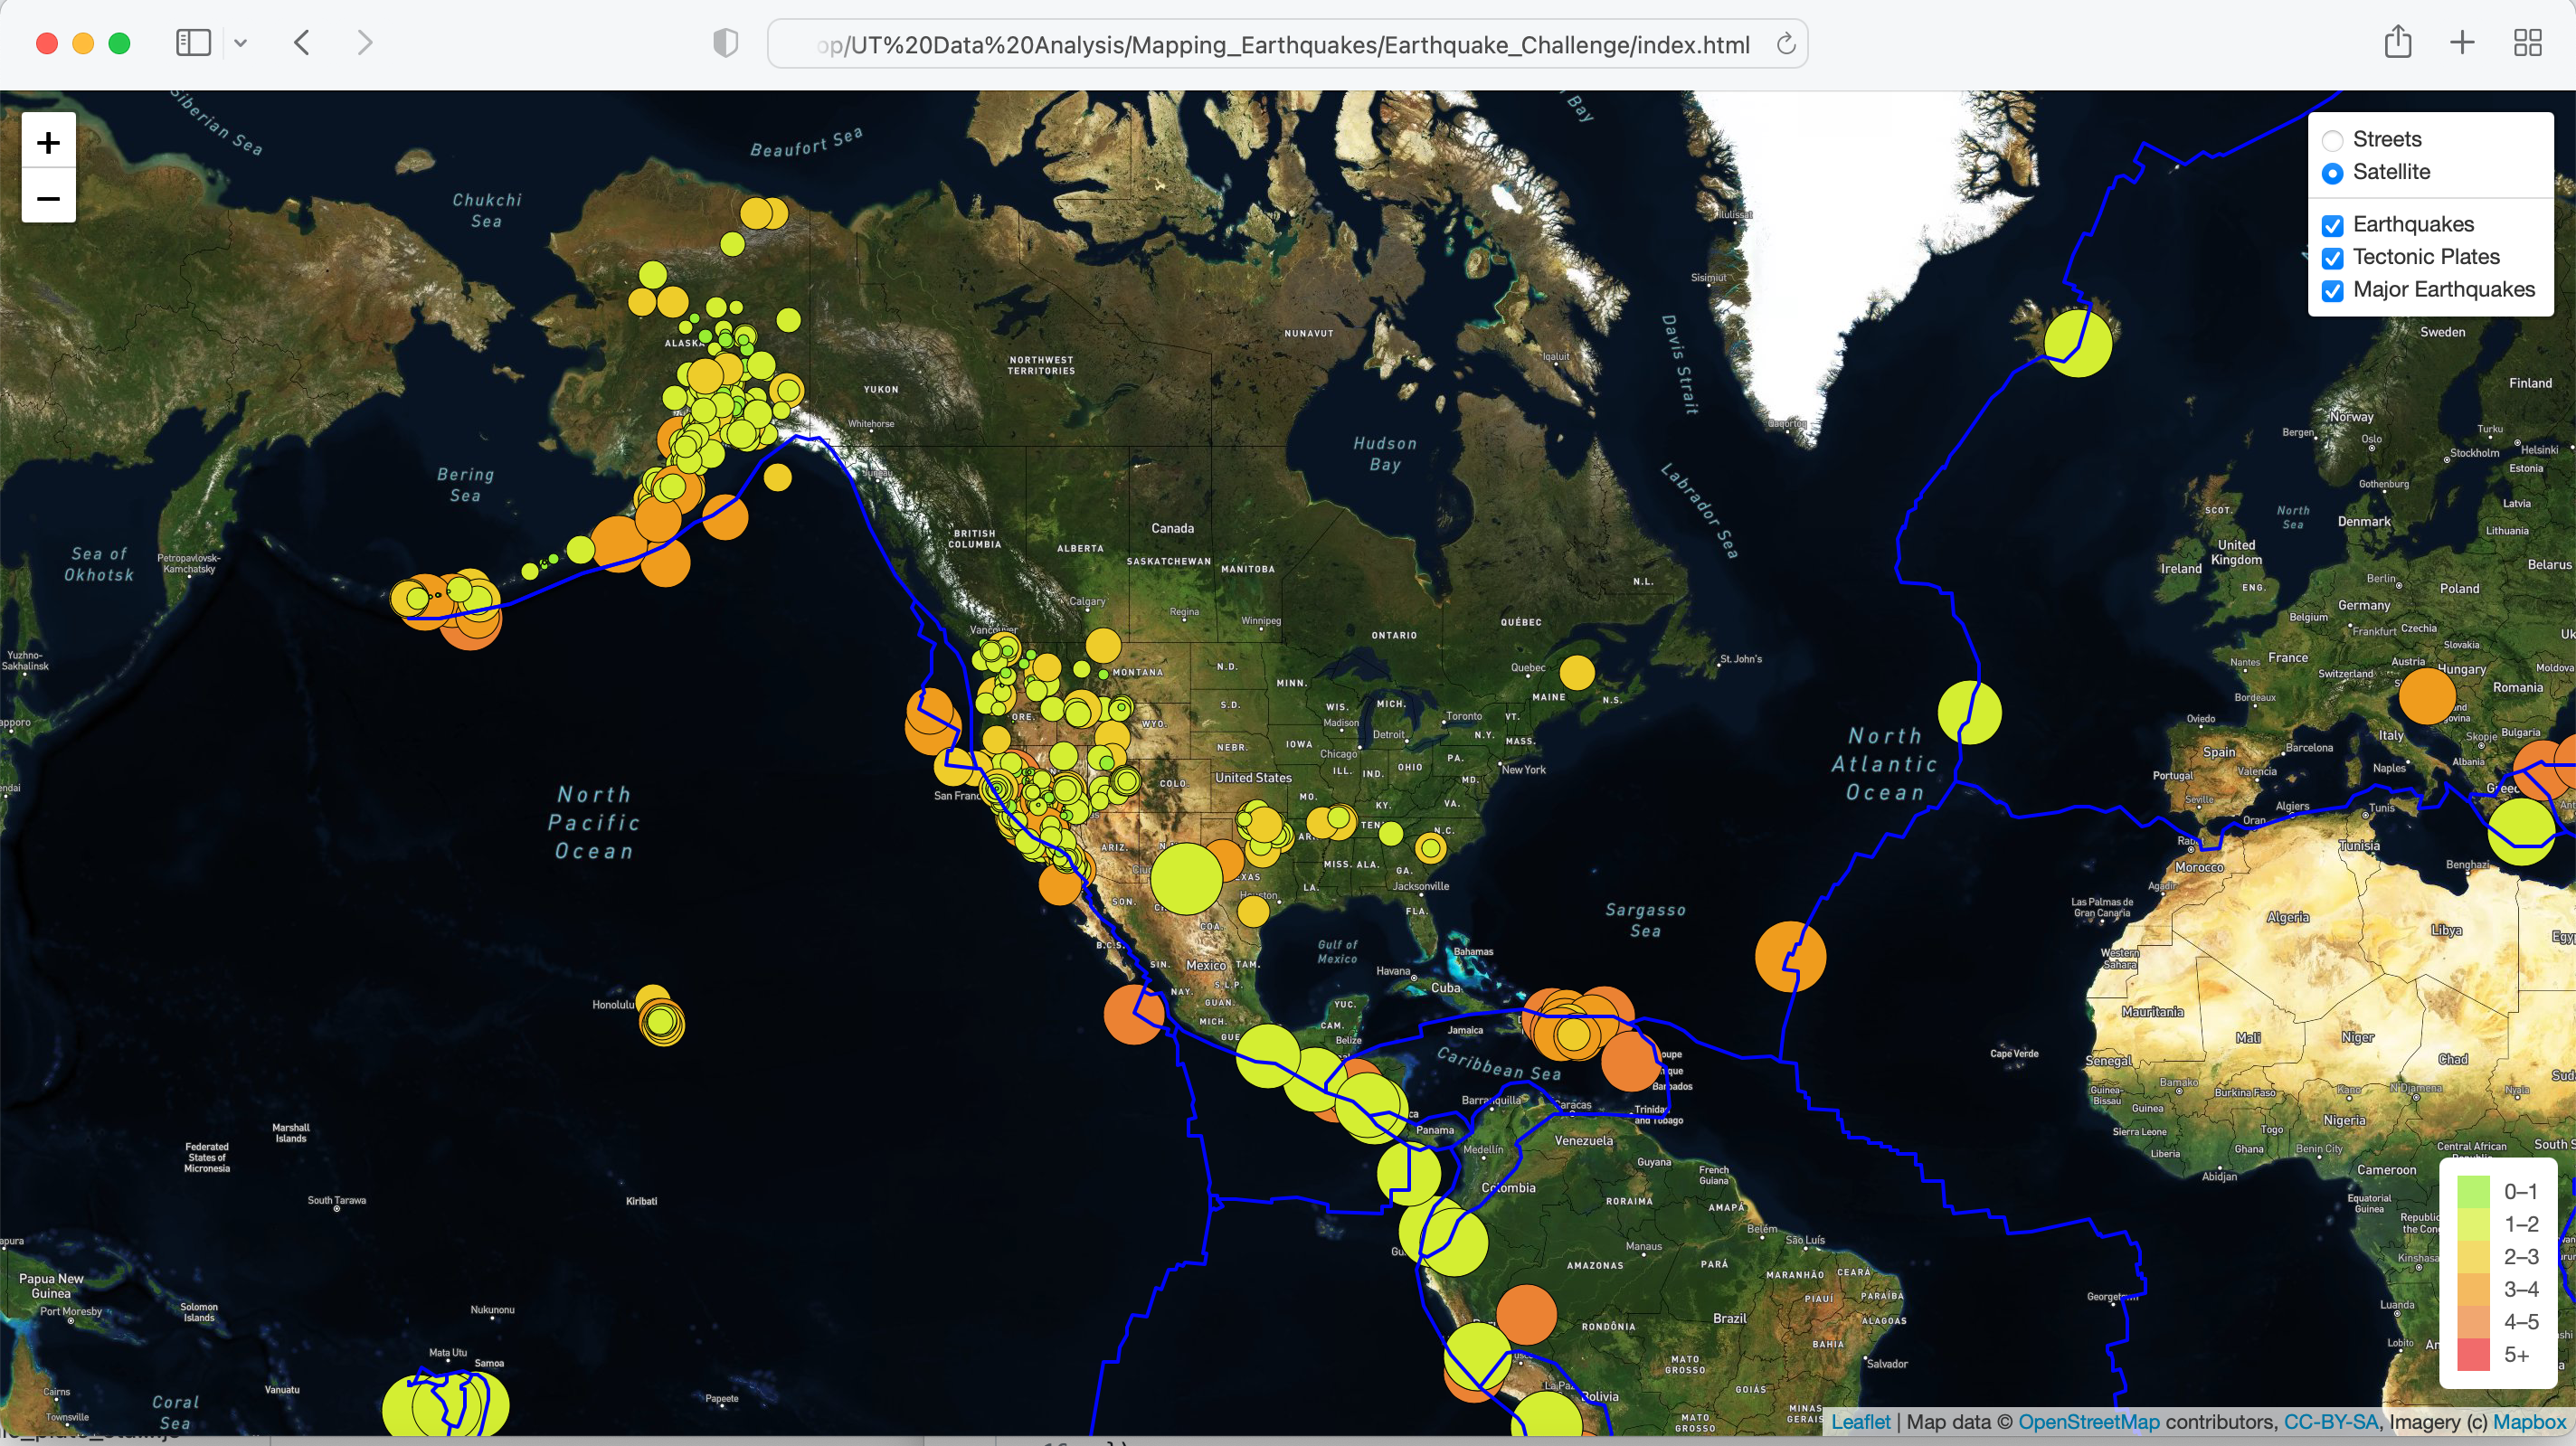Viewport: 2576px width, 1446px height.
Task: Click the address bar URL field
Action: point(1287,44)
